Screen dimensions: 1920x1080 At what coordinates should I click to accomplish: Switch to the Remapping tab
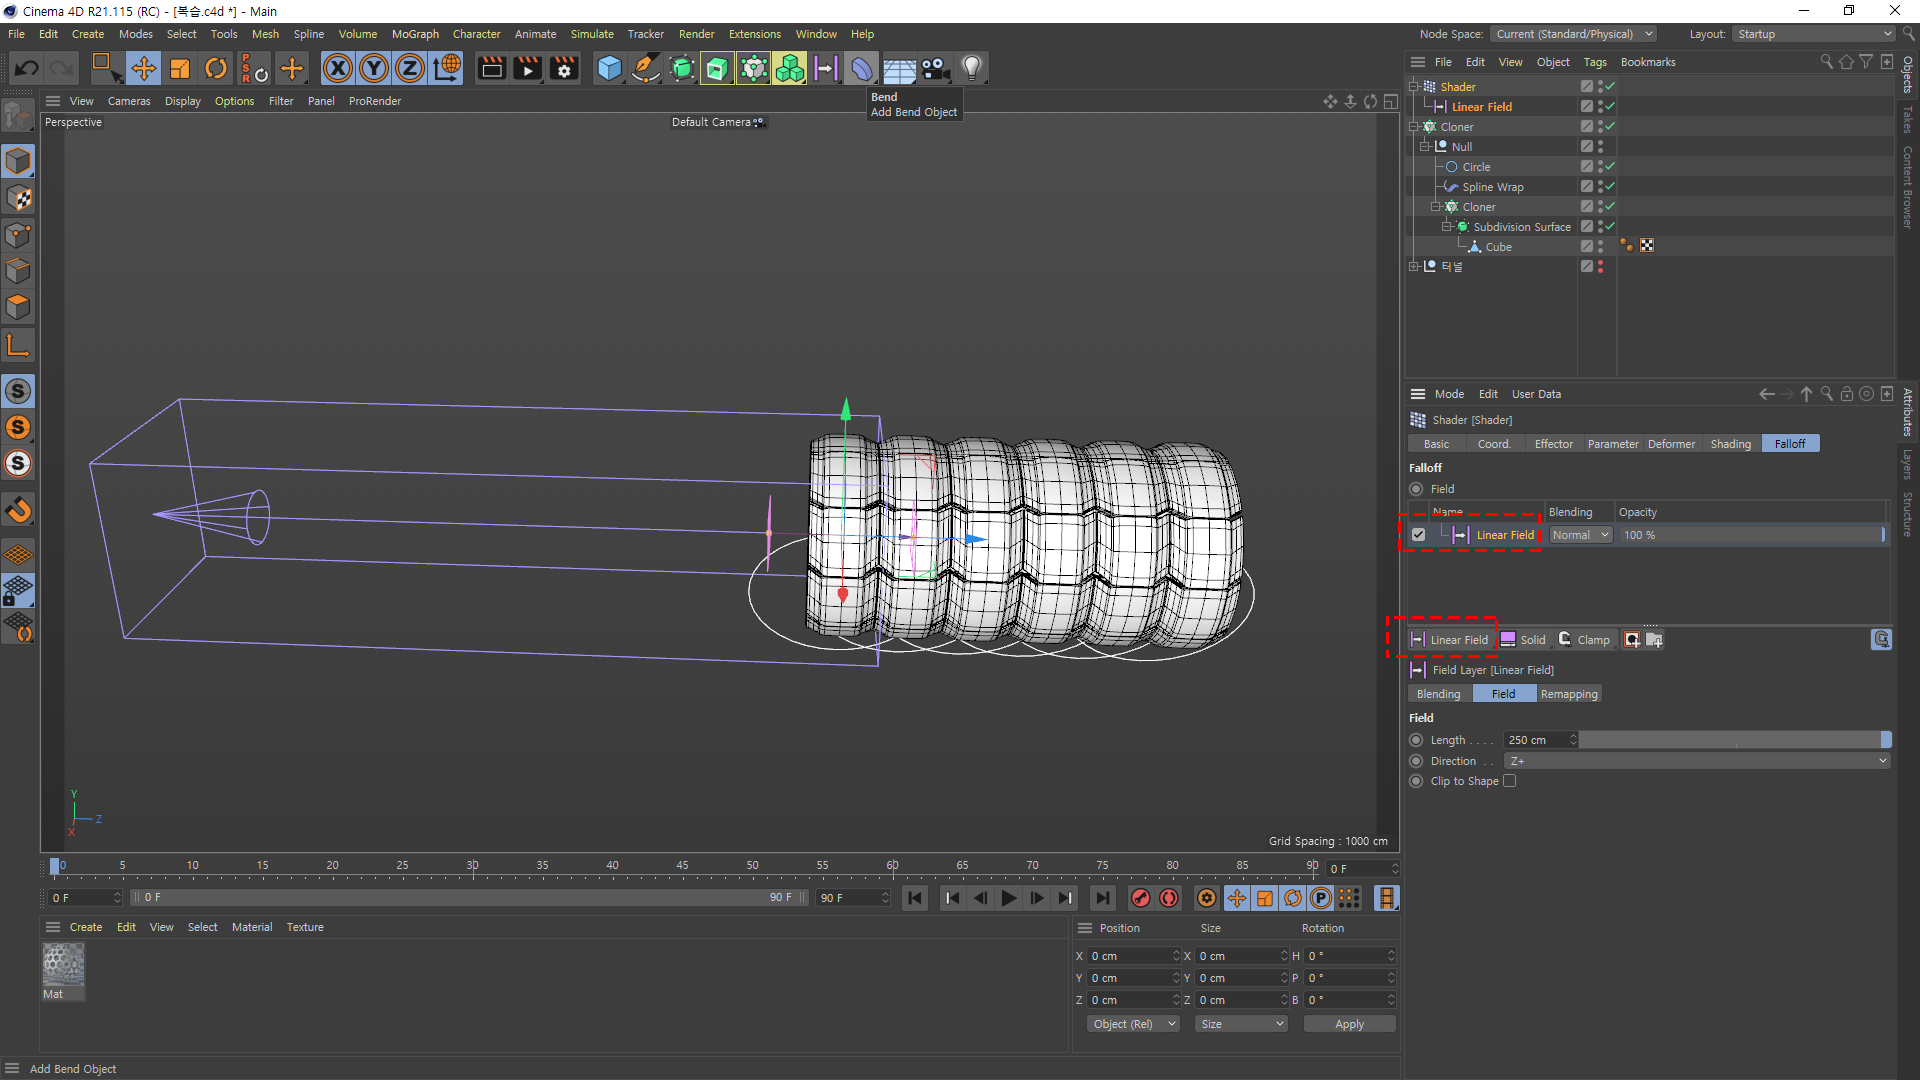(x=1568, y=694)
